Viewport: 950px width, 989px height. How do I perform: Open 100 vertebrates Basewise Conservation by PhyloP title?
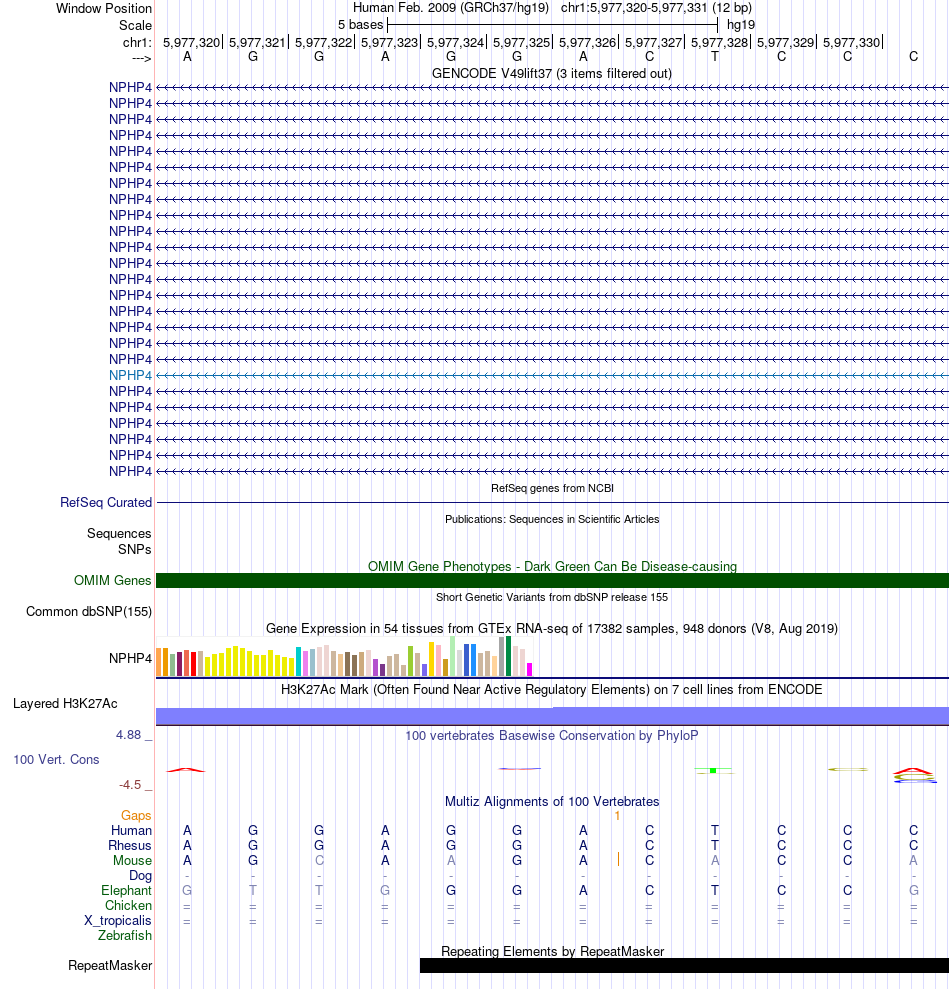click(552, 735)
